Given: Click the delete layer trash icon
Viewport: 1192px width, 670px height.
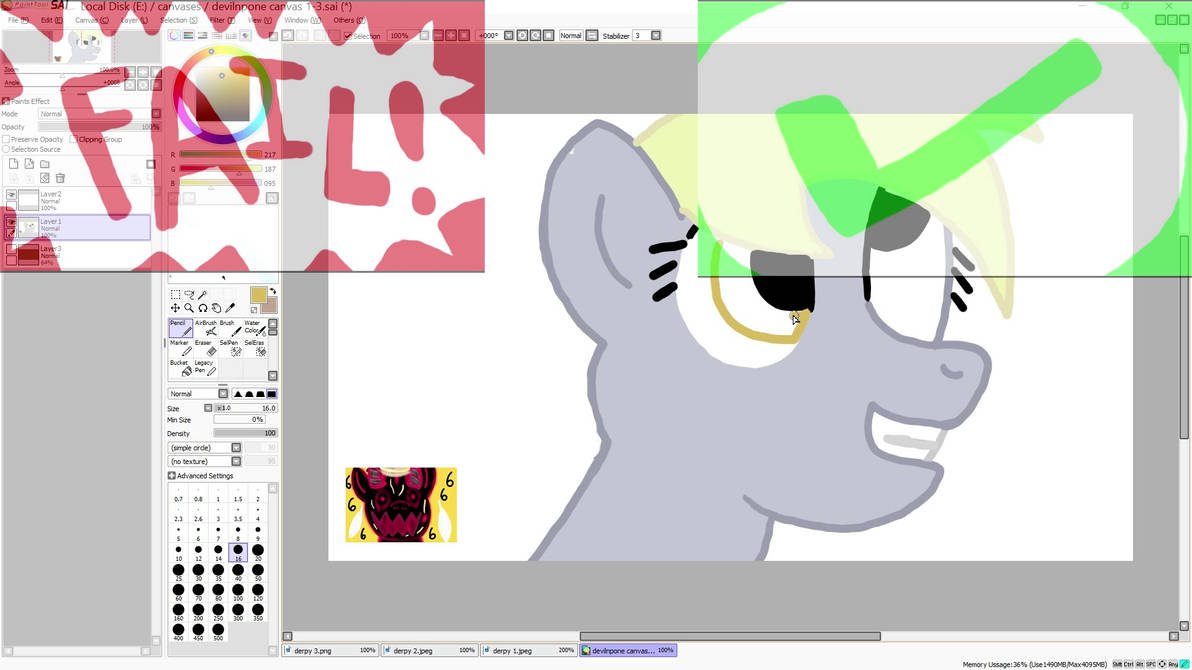Looking at the screenshot, I should (x=59, y=177).
